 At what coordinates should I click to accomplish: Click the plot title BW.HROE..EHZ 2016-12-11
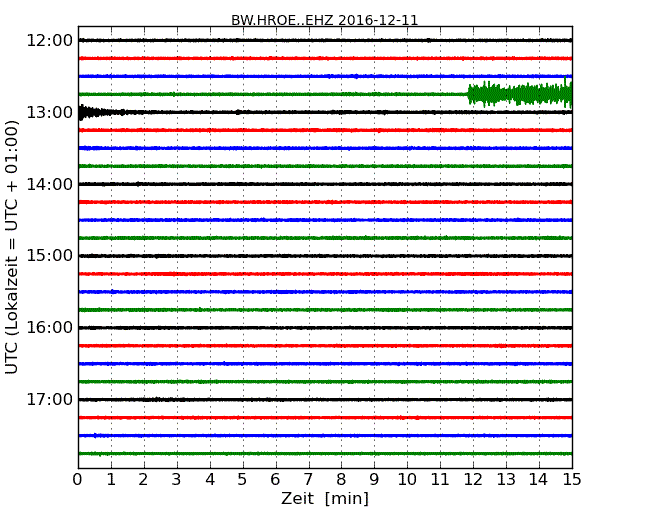tap(325, 20)
